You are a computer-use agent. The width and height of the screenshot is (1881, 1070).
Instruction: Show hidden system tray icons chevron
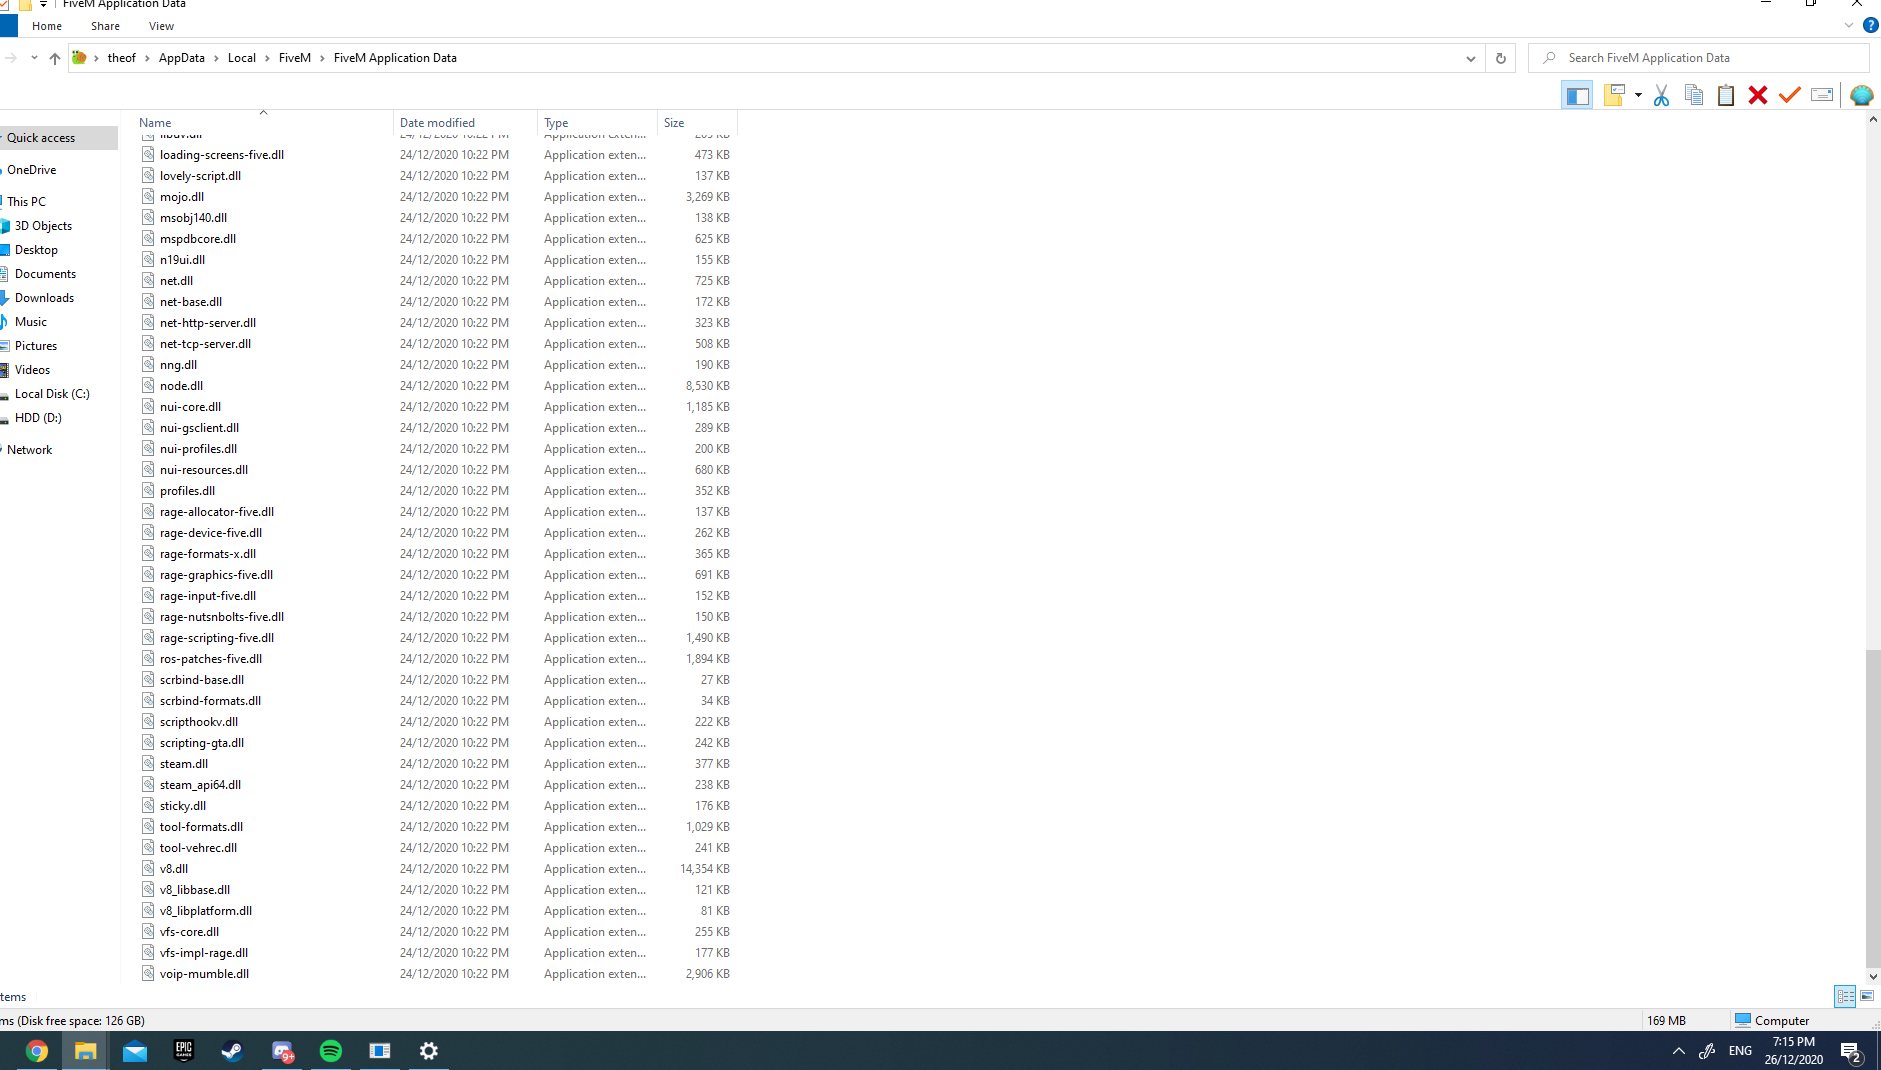pos(1679,1051)
